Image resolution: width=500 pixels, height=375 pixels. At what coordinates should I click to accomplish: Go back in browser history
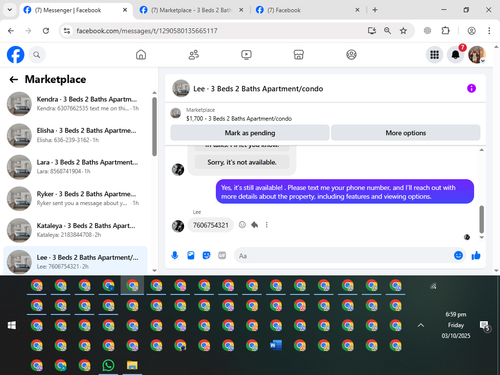(11, 31)
